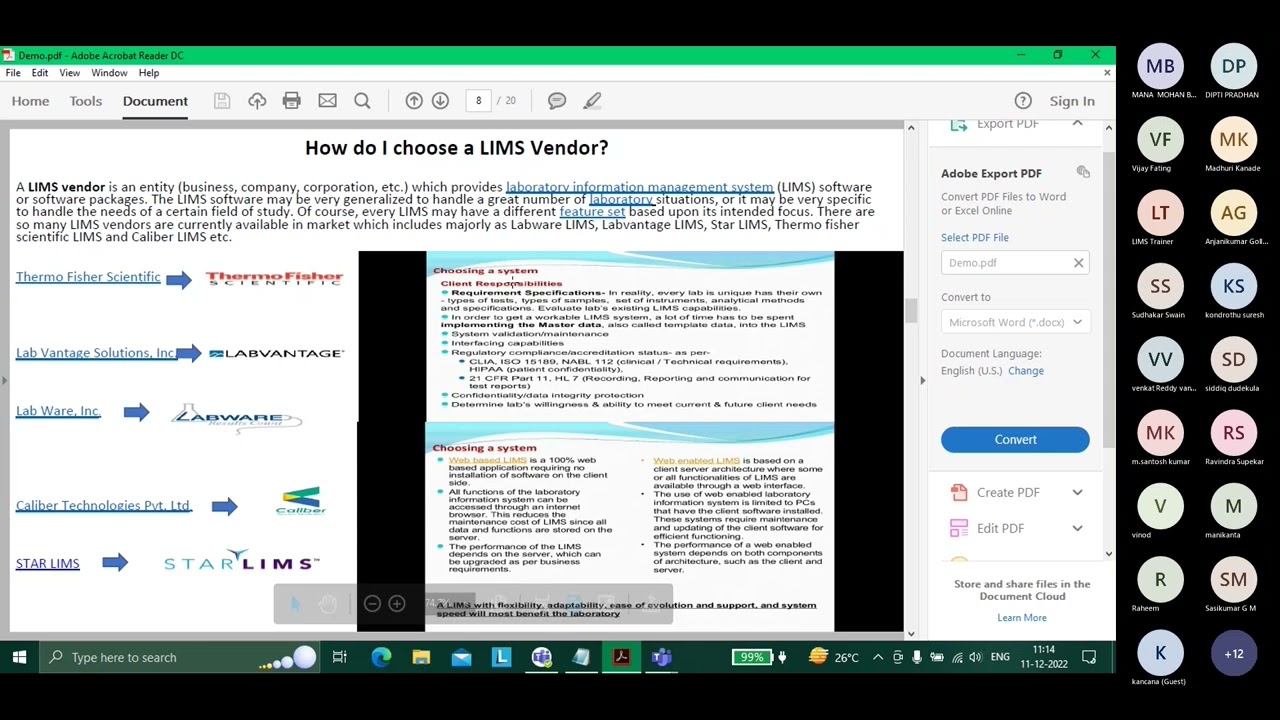Collapse the Export PDF section

point(1077,124)
